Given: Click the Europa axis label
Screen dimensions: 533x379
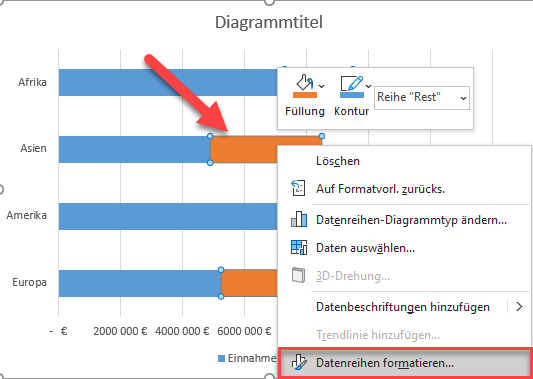Looking at the screenshot, I should click(x=30, y=282).
